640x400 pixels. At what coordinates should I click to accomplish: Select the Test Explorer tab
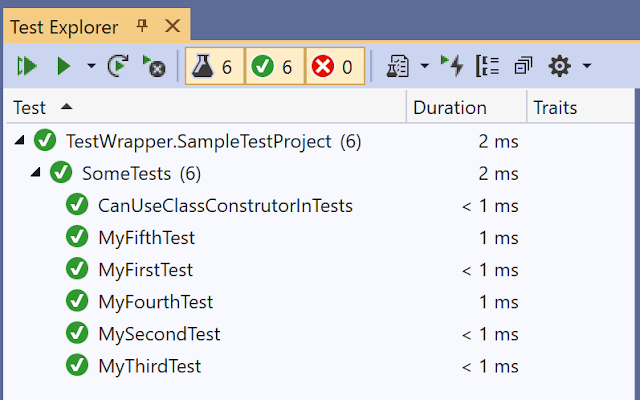tap(64, 27)
